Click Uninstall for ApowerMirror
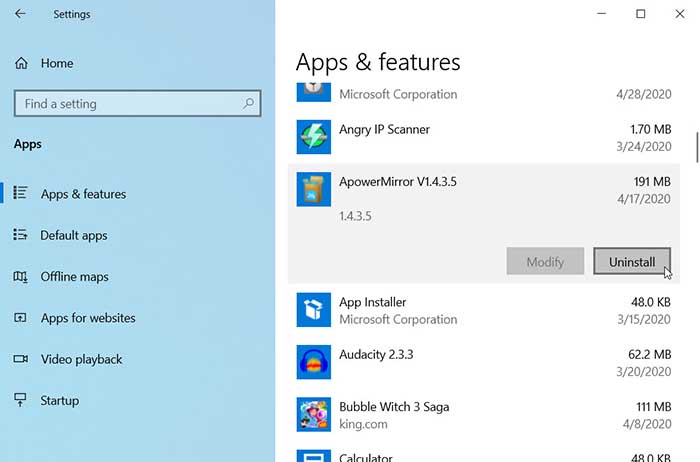 (x=632, y=261)
